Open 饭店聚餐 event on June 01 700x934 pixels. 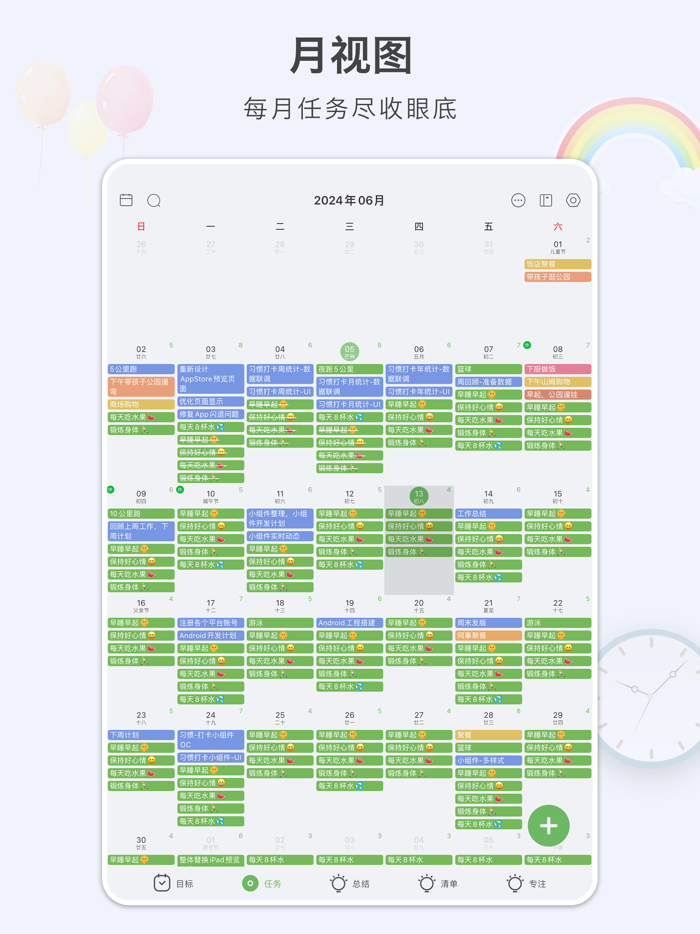(558, 264)
